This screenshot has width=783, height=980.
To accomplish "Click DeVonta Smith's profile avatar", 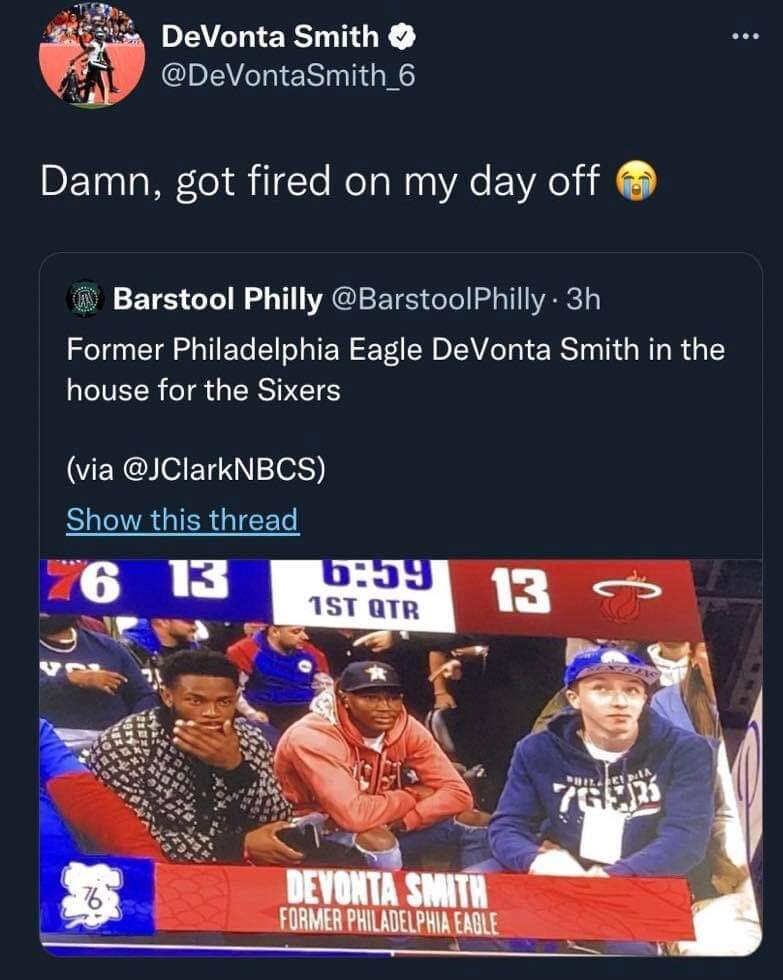I will point(91,56).
